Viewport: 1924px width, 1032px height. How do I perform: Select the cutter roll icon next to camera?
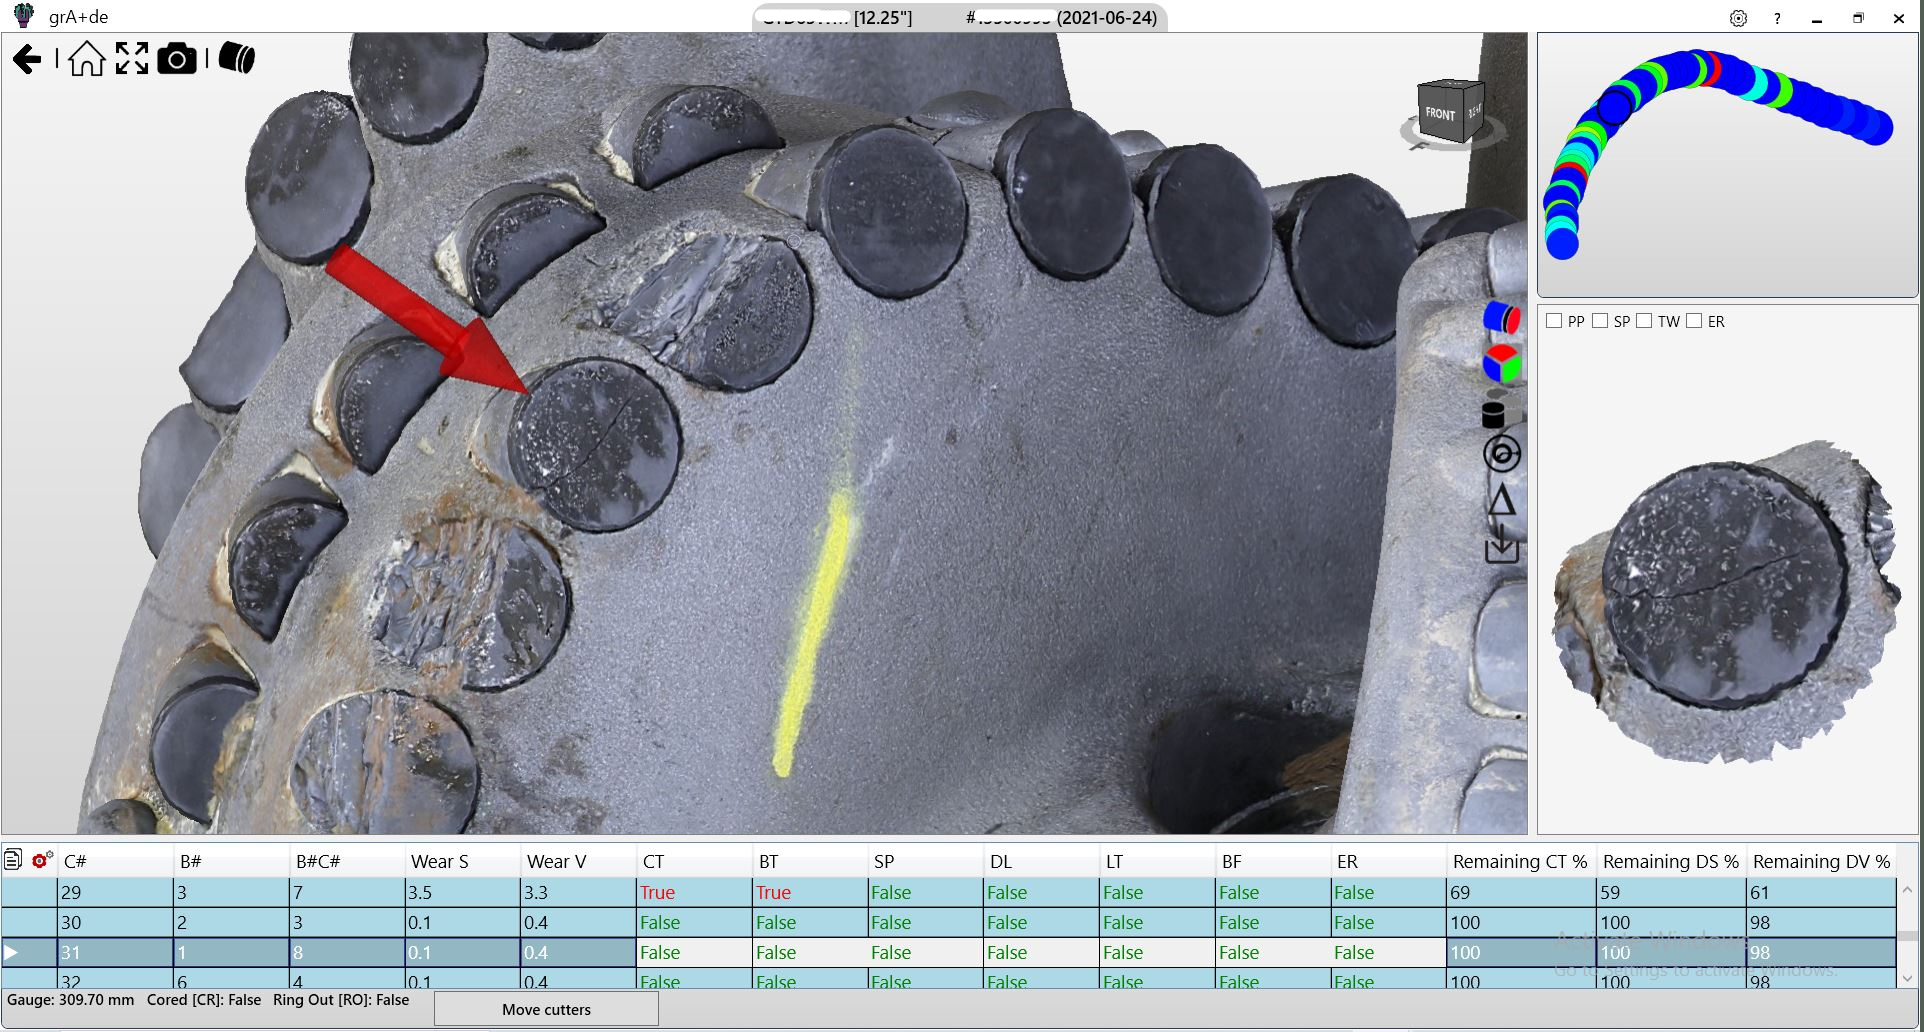(236, 58)
